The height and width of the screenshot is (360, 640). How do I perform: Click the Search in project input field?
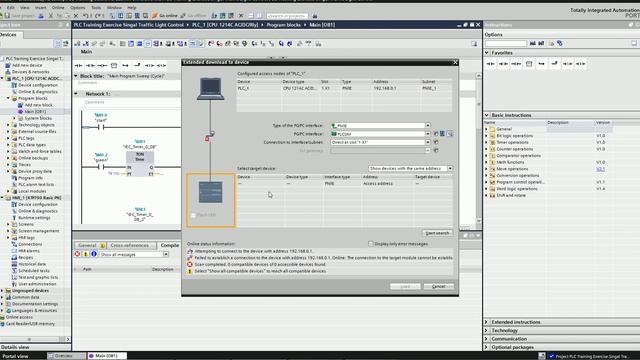point(287,16)
